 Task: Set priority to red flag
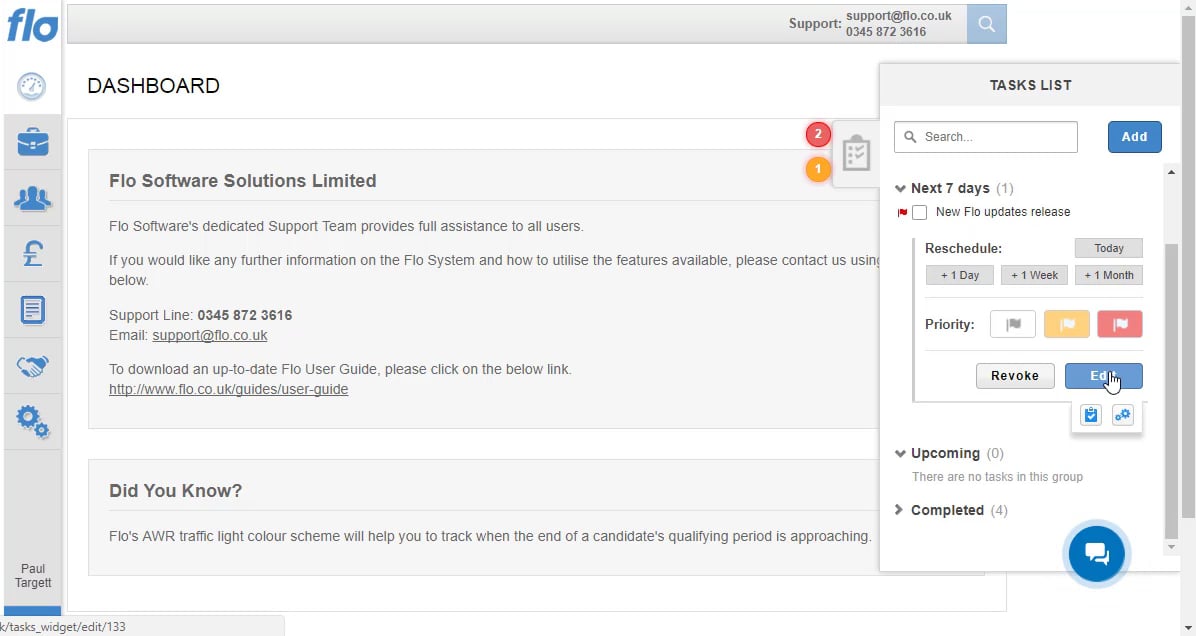coord(1120,324)
